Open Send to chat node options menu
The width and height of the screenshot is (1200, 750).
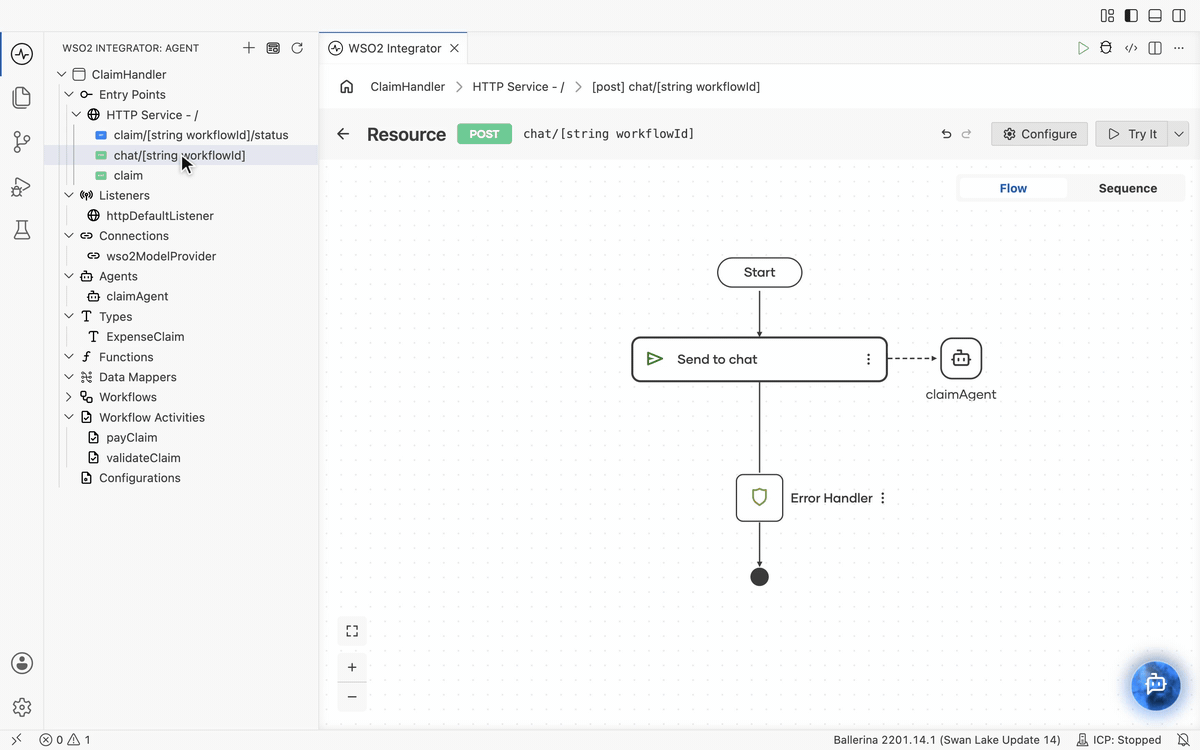click(868, 359)
